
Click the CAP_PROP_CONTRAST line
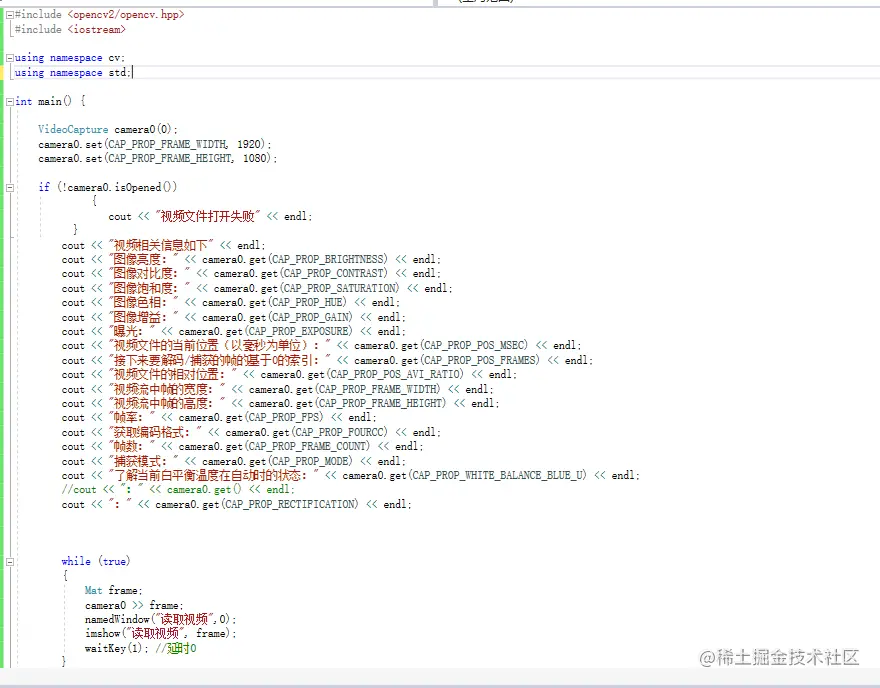click(251, 273)
